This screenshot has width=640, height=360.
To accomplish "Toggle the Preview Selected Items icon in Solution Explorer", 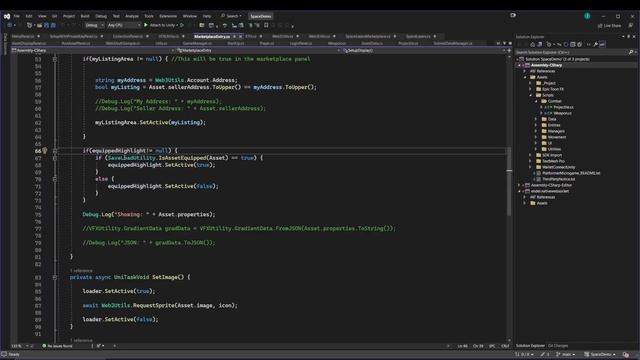I will (602, 44).
